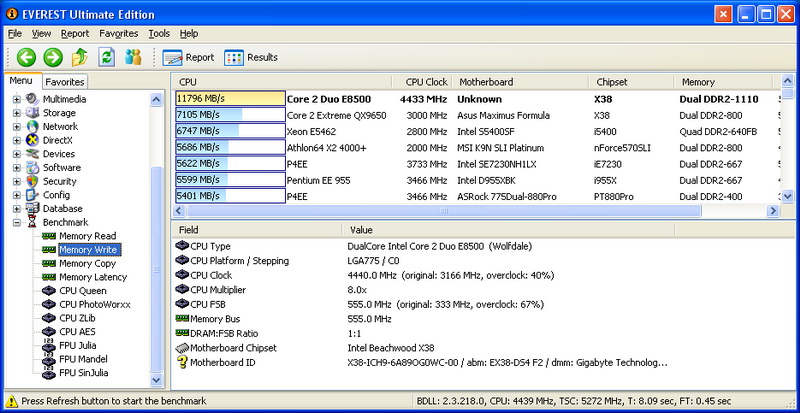
Task: Select the Storage tree icon
Action: pyautogui.click(x=32, y=113)
